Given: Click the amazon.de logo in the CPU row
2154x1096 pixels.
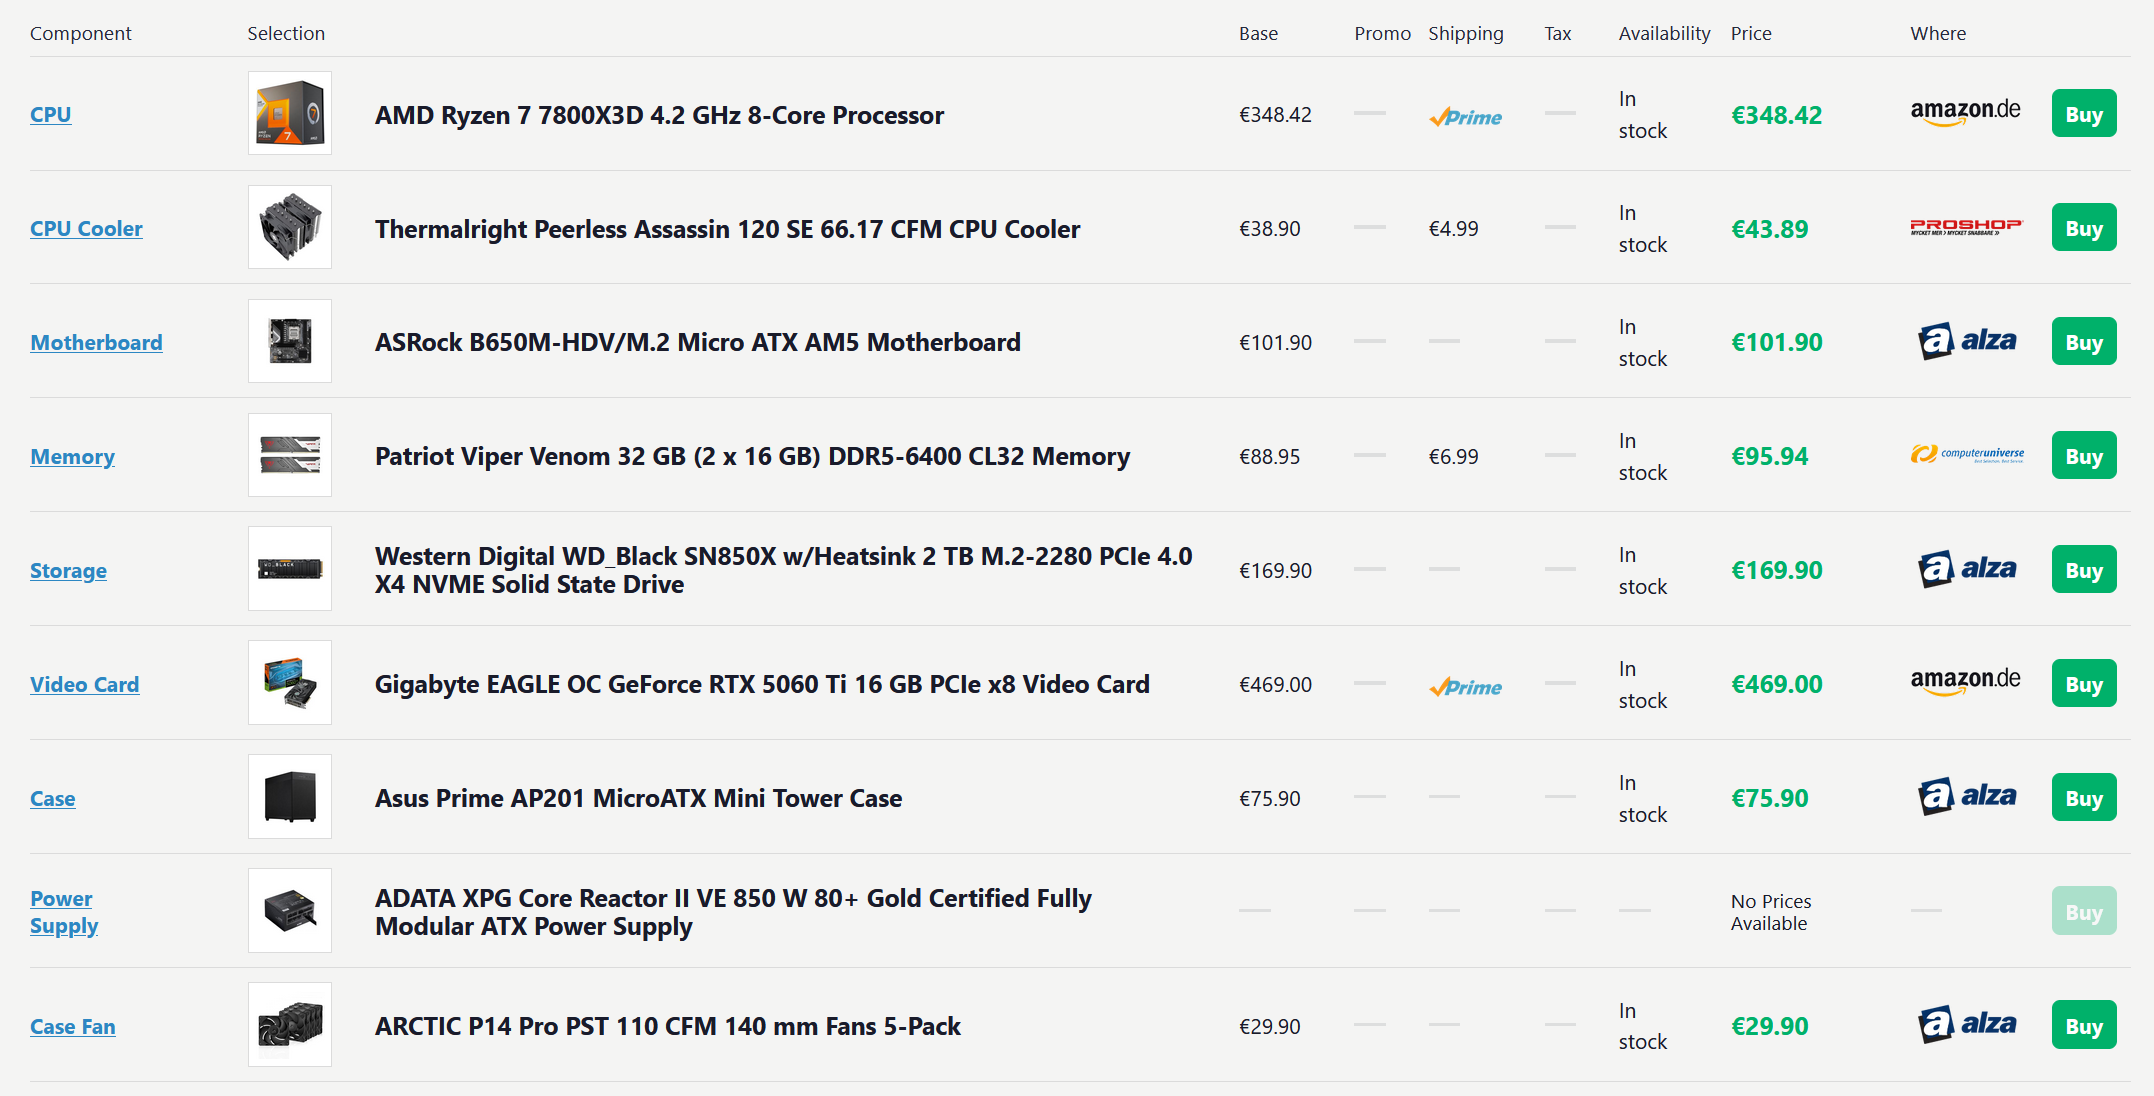Looking at the screenshot, I should 1965,113.
